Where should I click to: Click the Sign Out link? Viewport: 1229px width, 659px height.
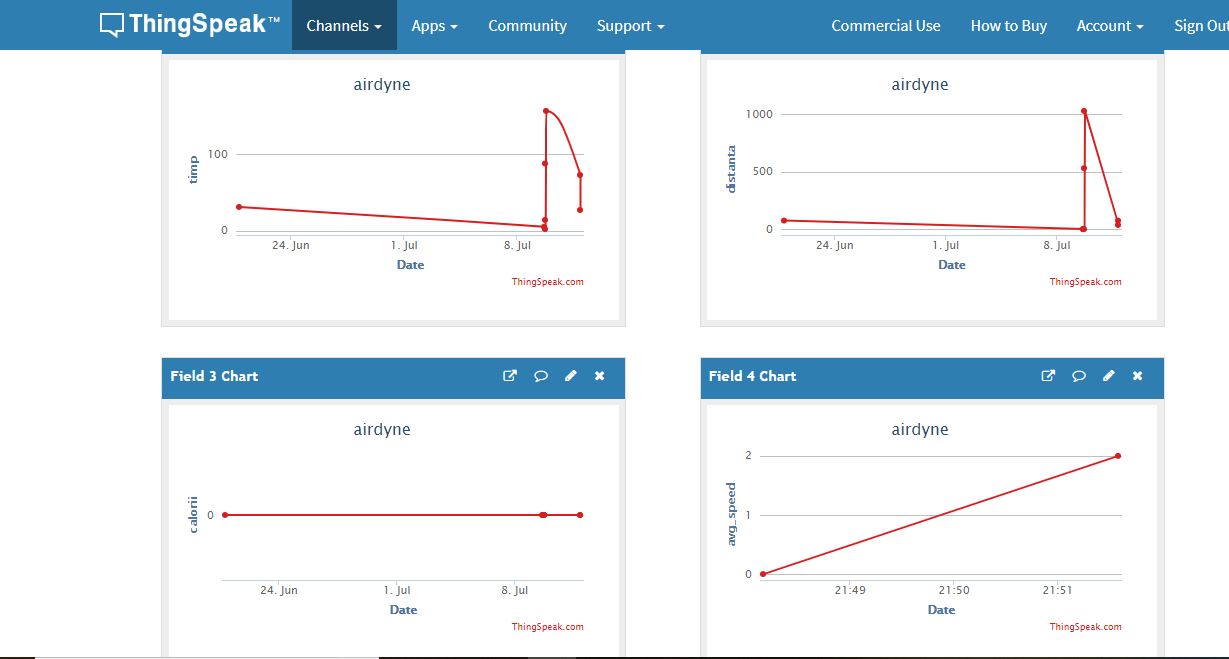tap(1201, 26)
